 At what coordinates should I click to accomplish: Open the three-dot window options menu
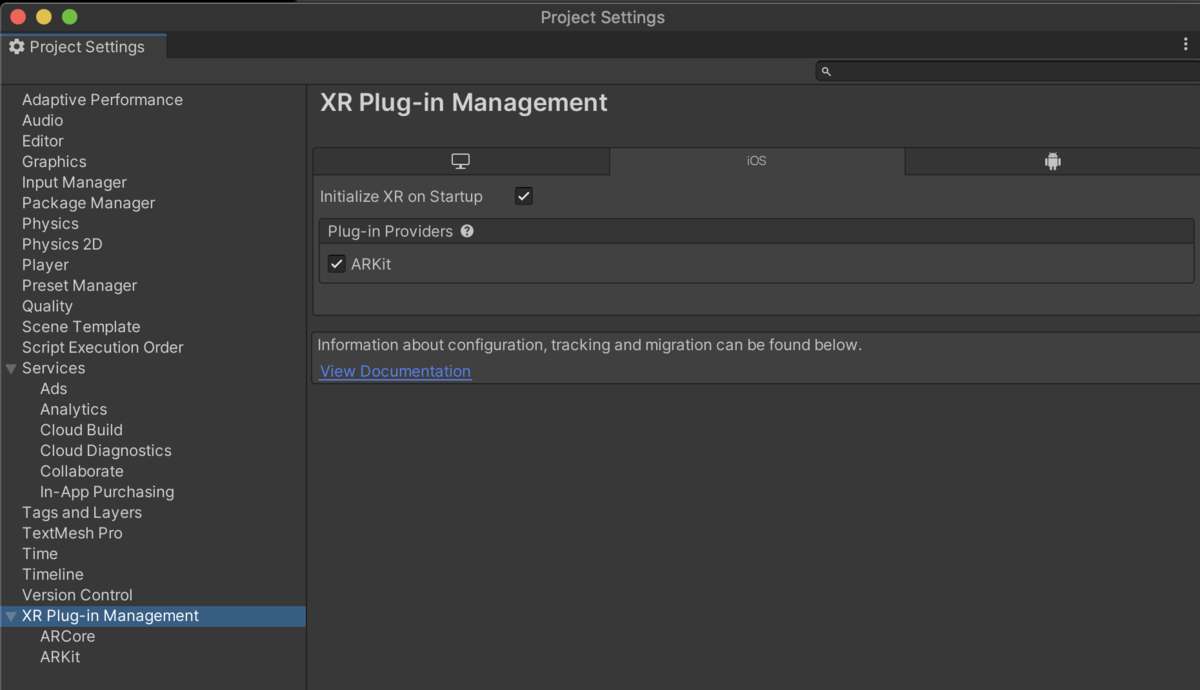pos(1186,45)
